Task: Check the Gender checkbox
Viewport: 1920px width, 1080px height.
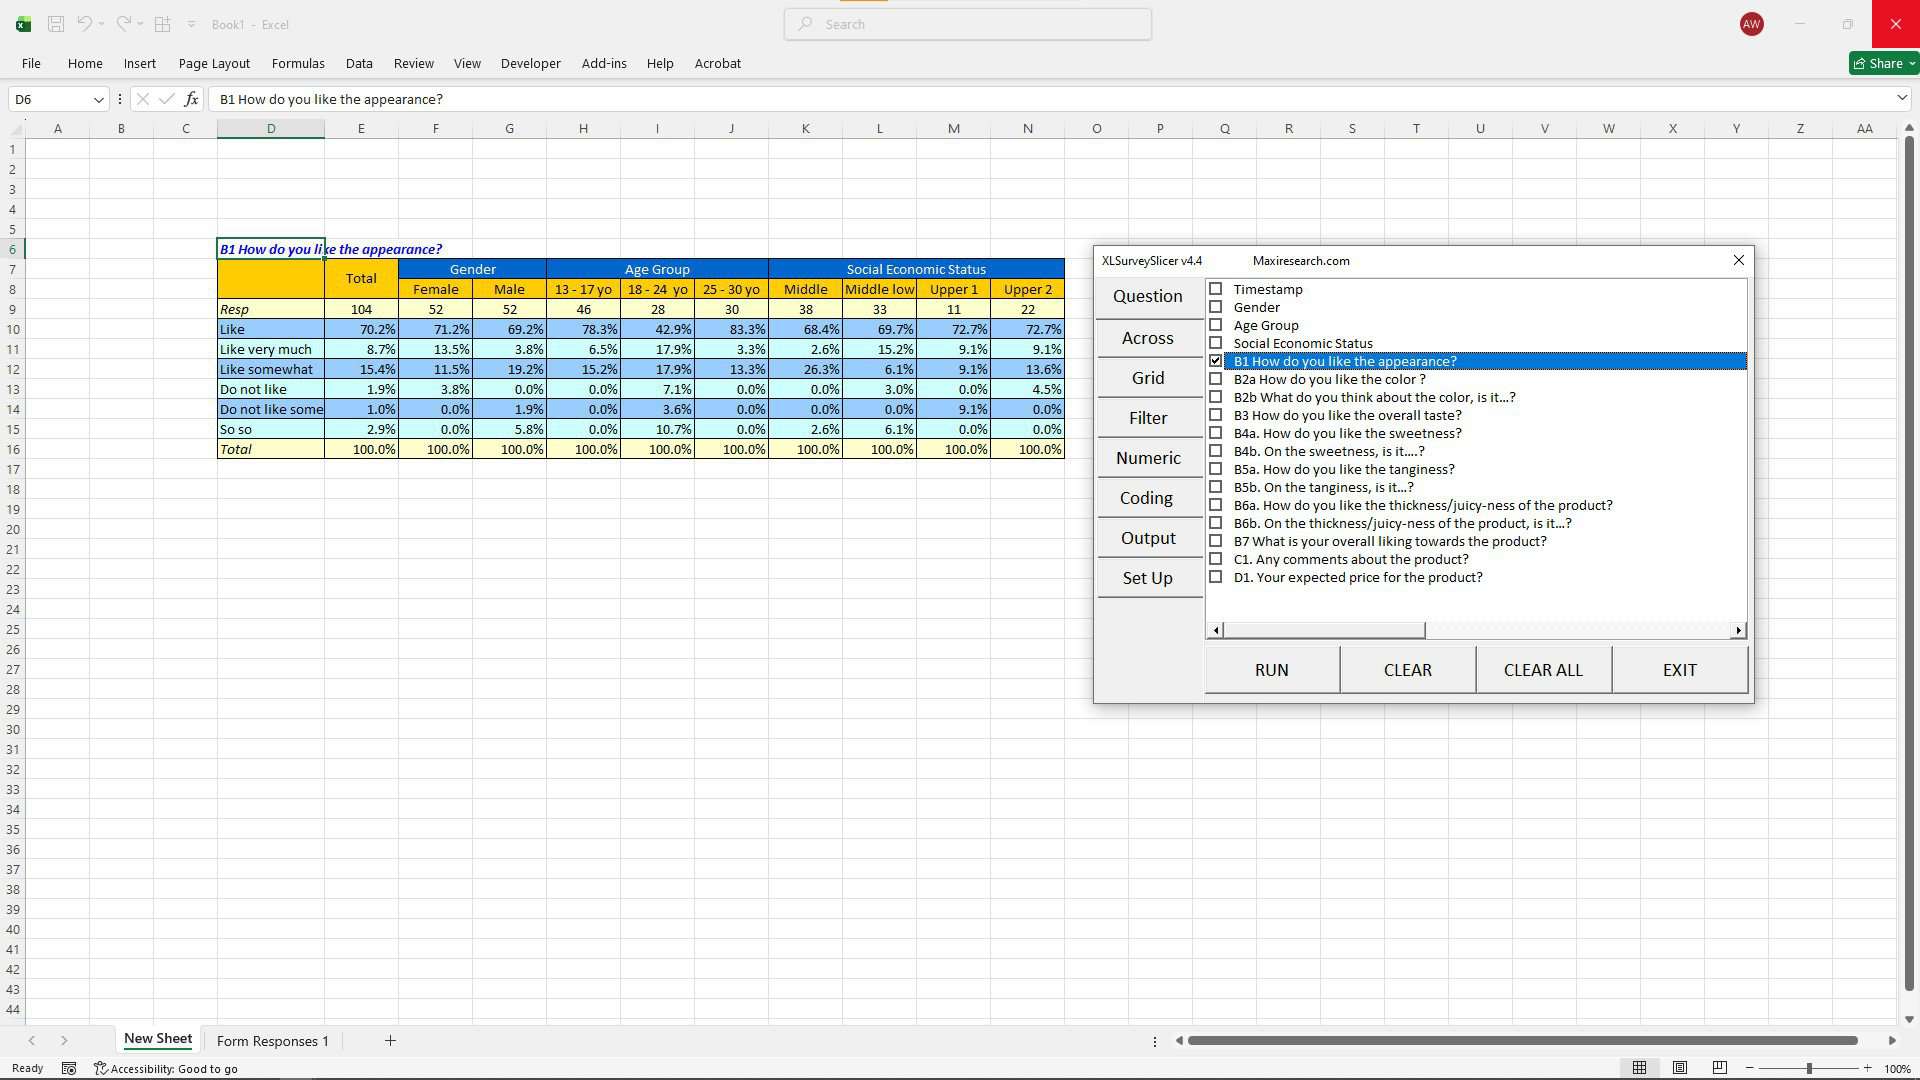Action: click(1216, 307)
